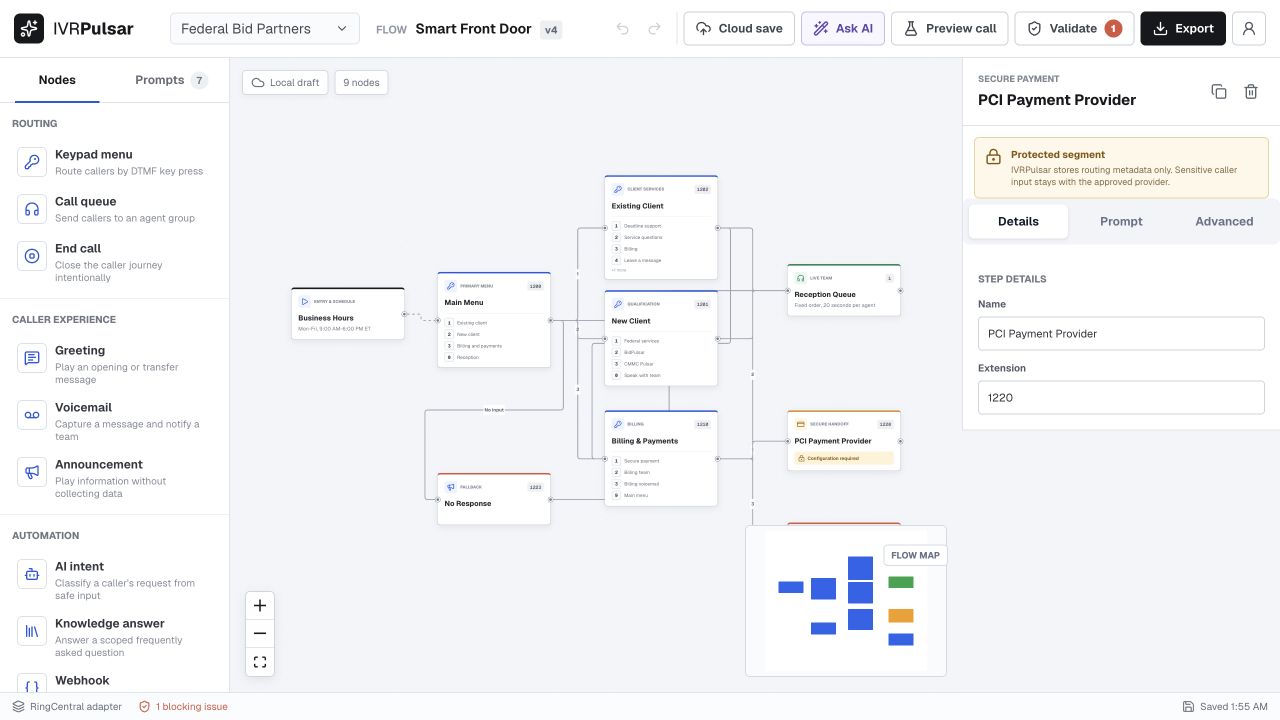Select the Call queue headset icon
The image size is (1280, 720).
32,209
